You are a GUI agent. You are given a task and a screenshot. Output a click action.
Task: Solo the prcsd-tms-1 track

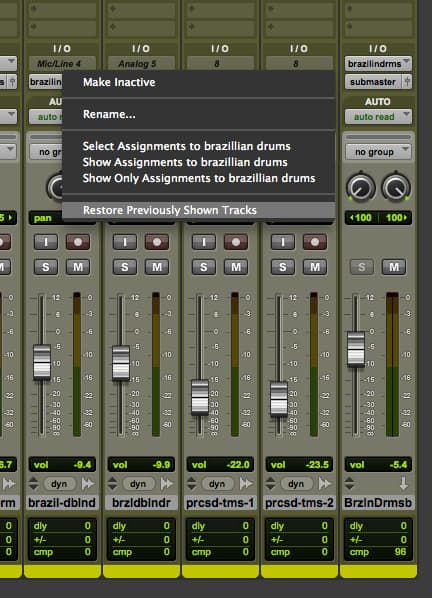pyautogui.click(x=204, y=267)
